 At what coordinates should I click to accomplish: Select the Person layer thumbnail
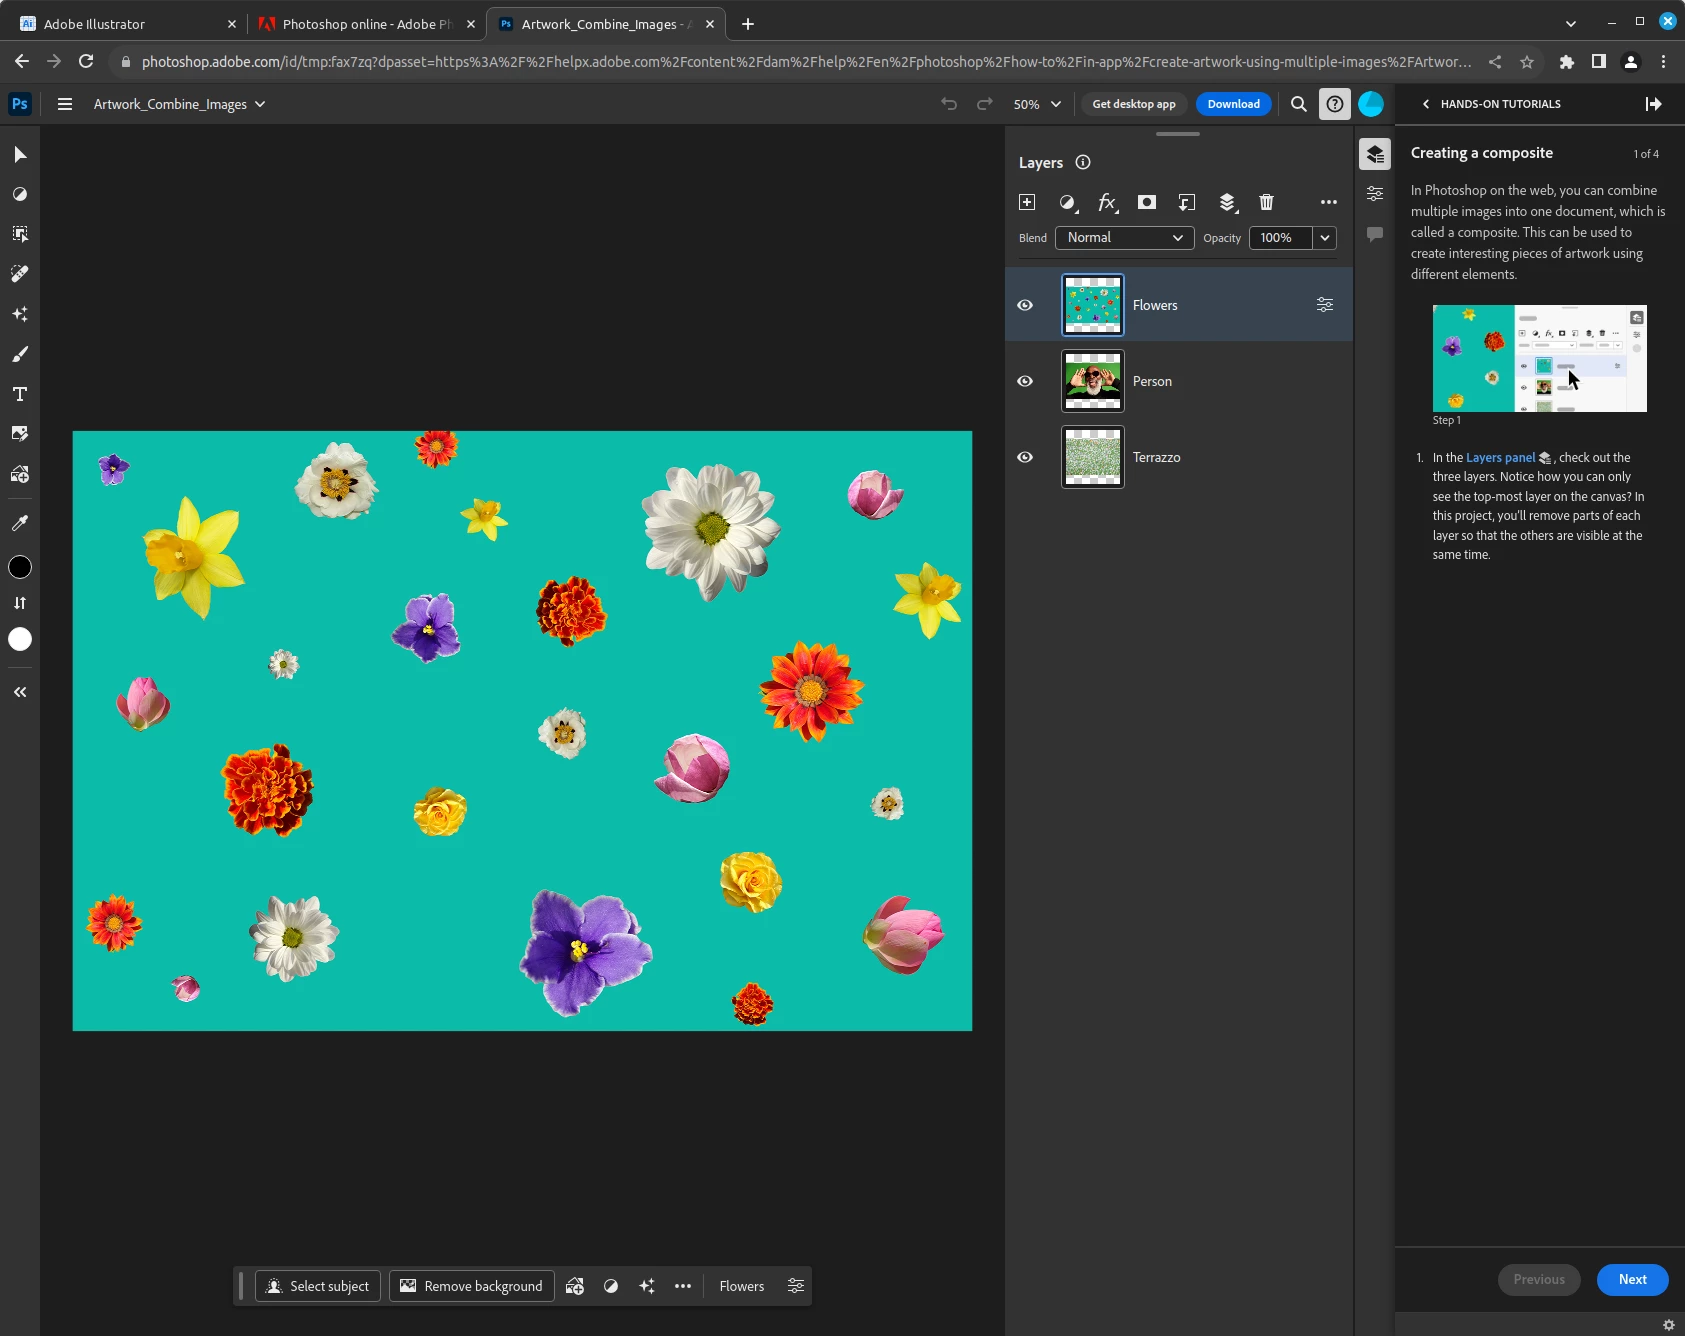[1092, 381]
